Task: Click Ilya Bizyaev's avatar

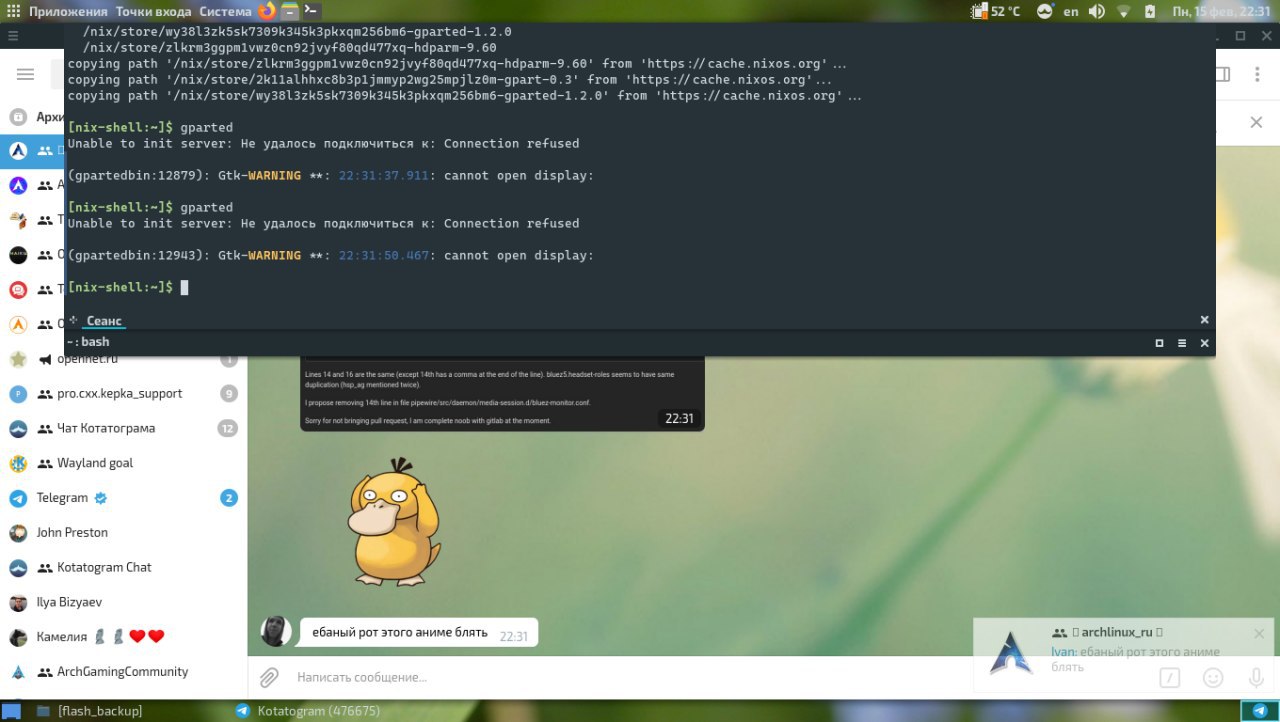Action: [18, 603]
